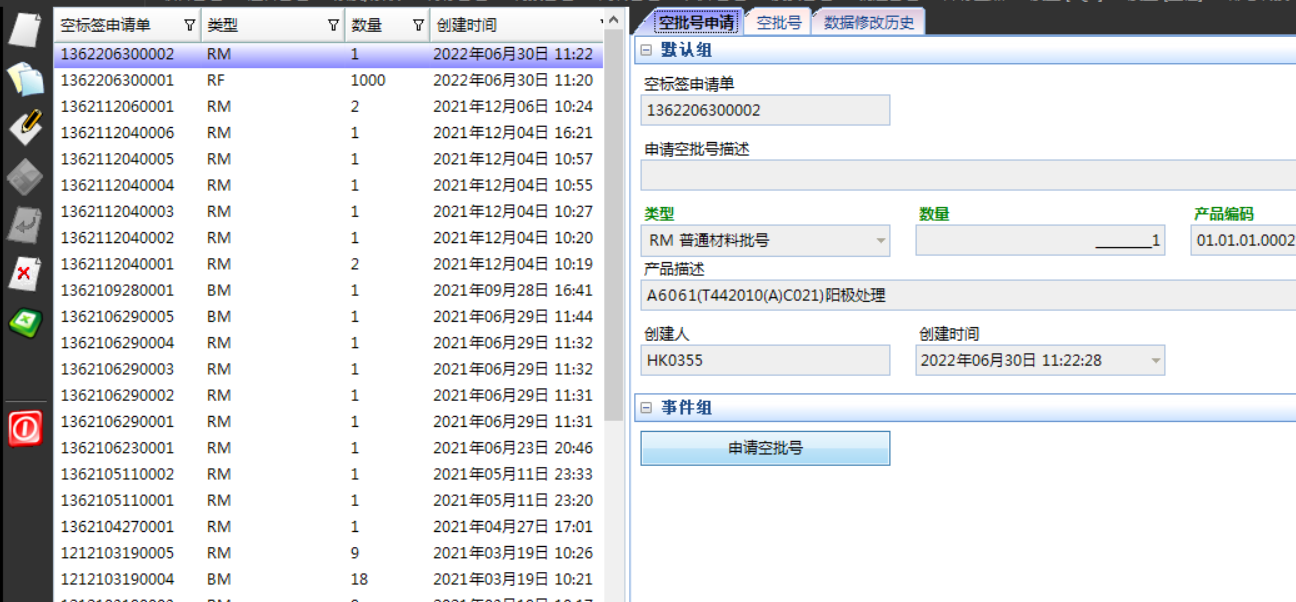The height and width of the screenshot is (602, 1296).
Task: Click the 申请空批号 button
Action: tap(765, 448)
